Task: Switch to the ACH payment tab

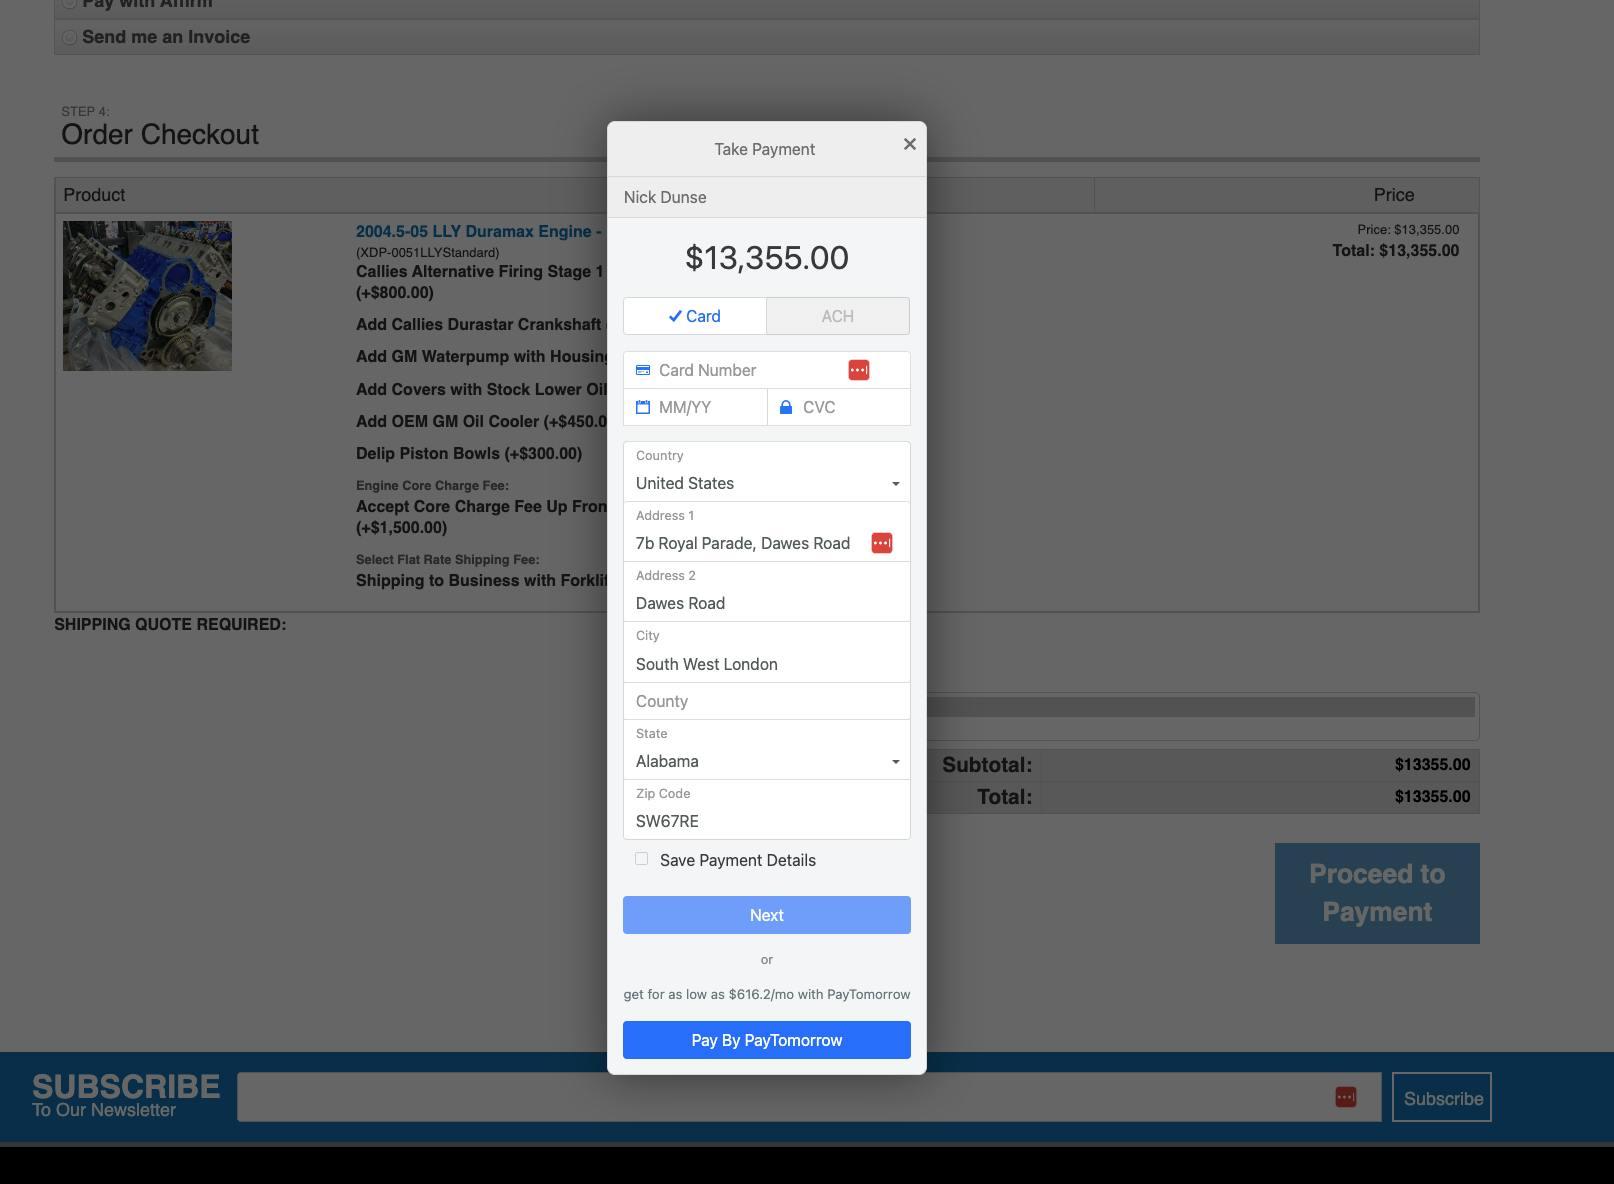Action: [x=838, y=316]
